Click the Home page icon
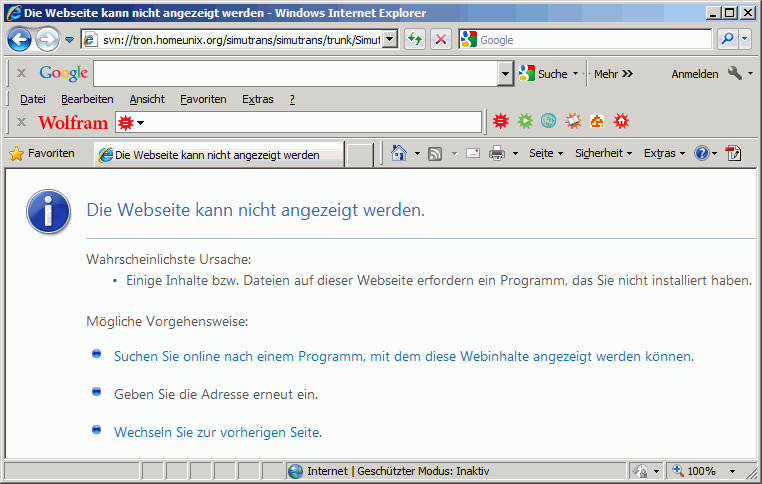This screenshot has width=762, height=484. (x=399, y=154)
